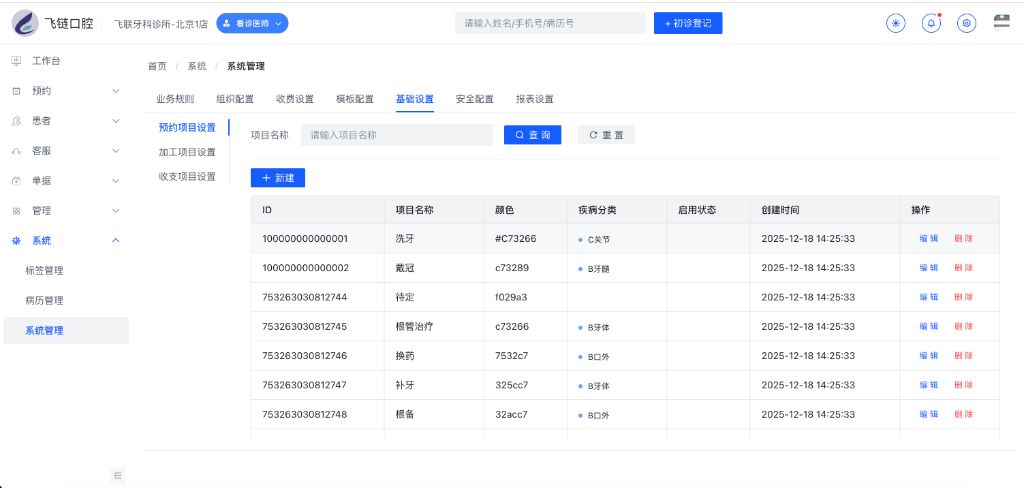Expand the 管理 sidebar menu chevron
The height and width of the screenshot is (488, 1024).
click(116, 211)
